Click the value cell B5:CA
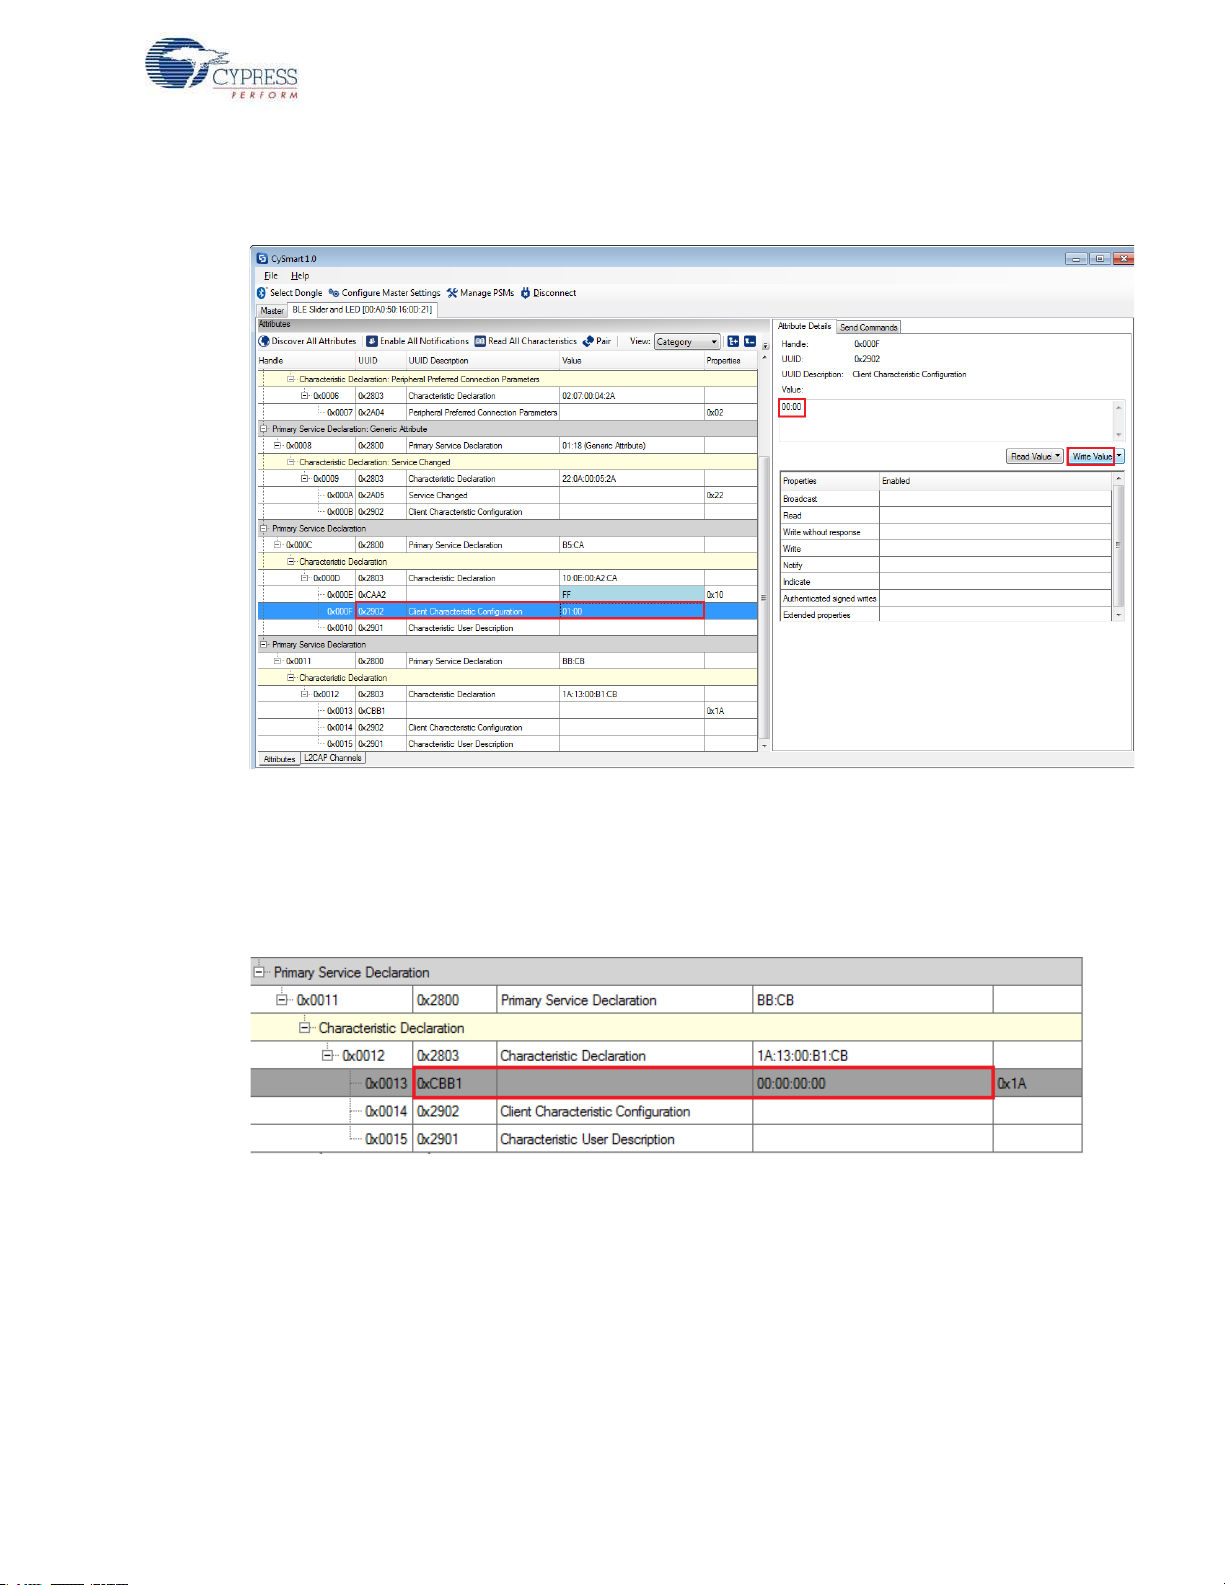1225x1585 pixels. click(632, 545)
